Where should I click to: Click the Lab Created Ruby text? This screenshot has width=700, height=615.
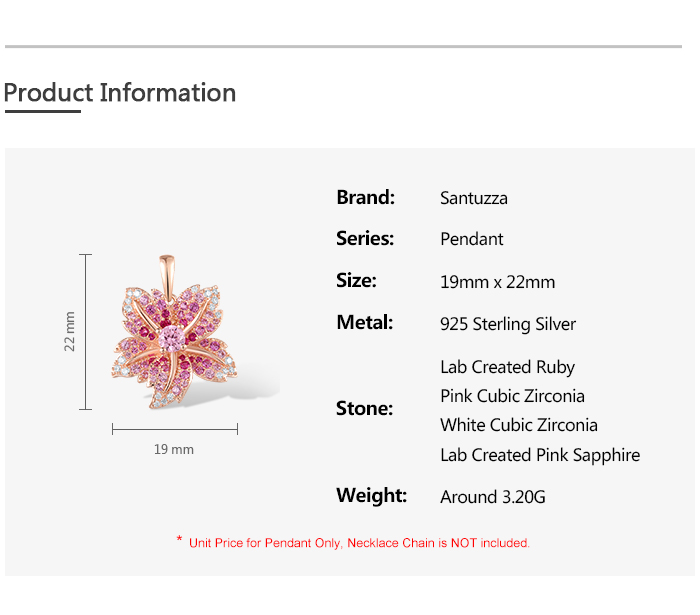click(508, 367)
